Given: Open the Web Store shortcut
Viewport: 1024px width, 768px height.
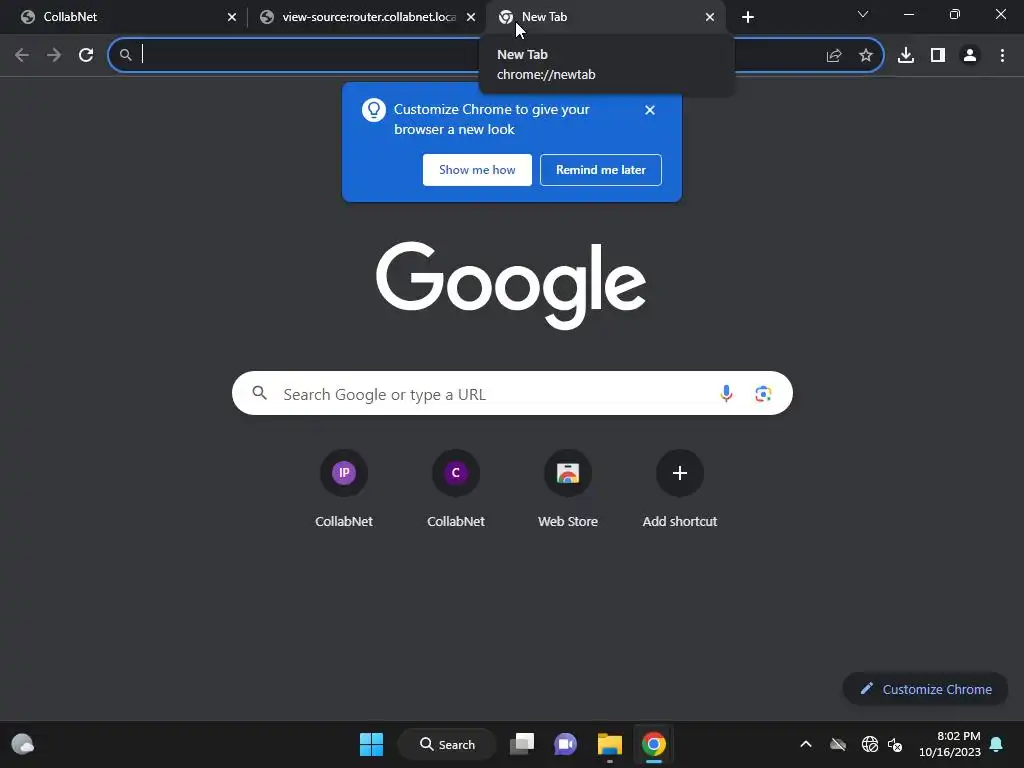Looking at the screenshot, I should pos(568,490).
